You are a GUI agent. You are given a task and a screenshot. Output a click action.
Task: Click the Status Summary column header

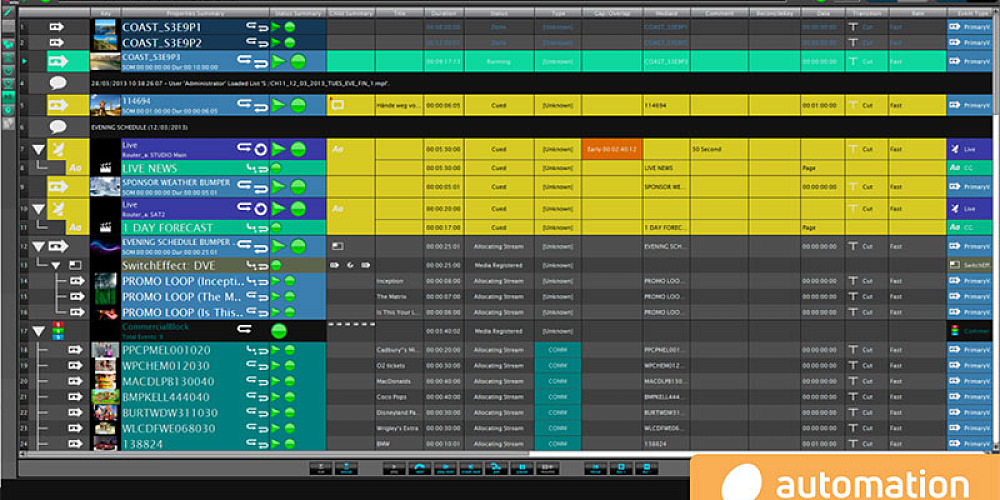click(x=297, y=13)
